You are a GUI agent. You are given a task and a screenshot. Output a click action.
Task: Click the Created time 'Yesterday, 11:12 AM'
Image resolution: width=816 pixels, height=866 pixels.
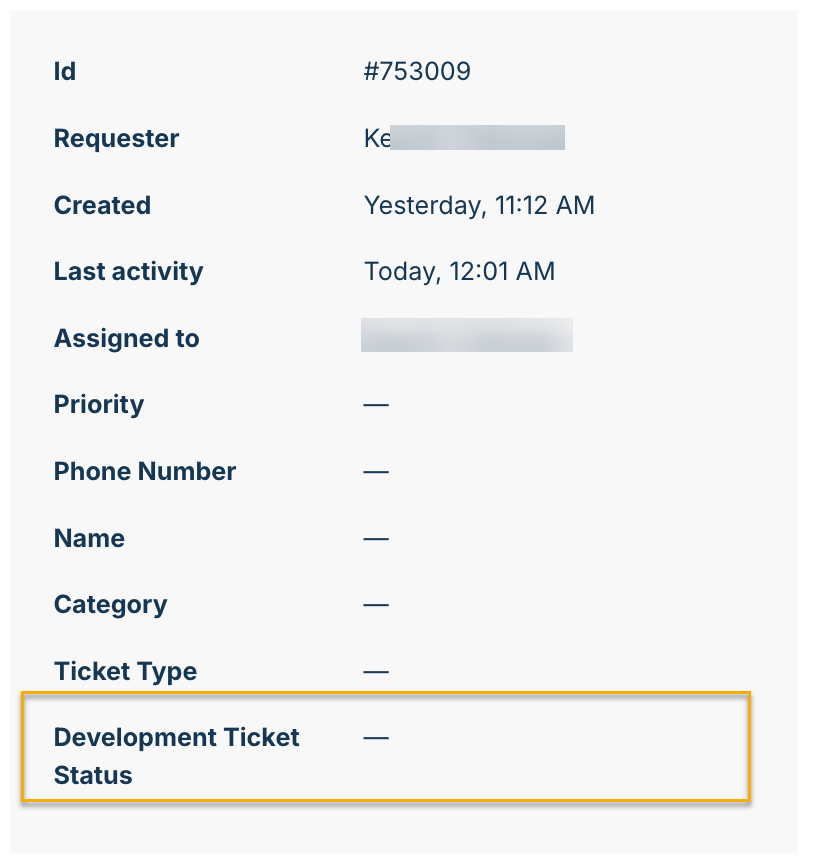(x=479, y=205)
